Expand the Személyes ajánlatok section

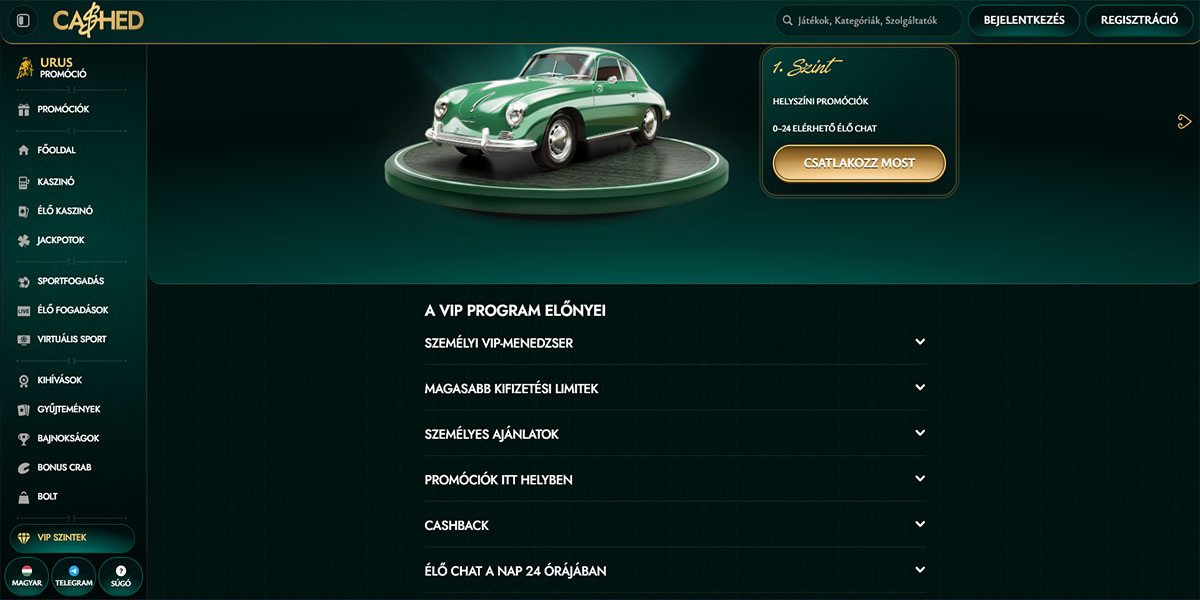point(675,434)
